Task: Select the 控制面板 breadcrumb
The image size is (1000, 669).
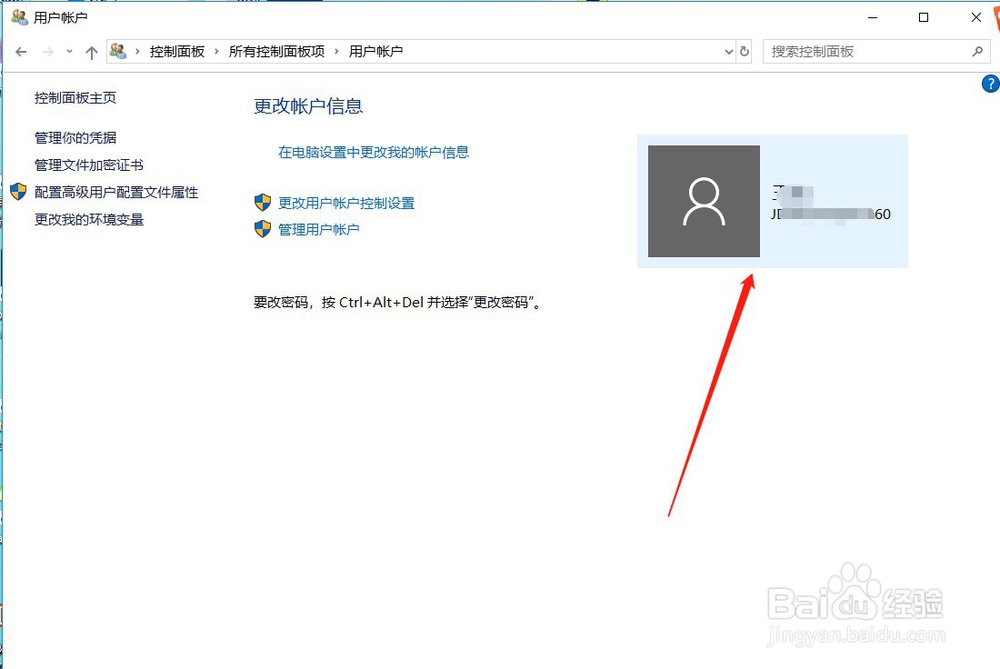Action: point(177,52)
